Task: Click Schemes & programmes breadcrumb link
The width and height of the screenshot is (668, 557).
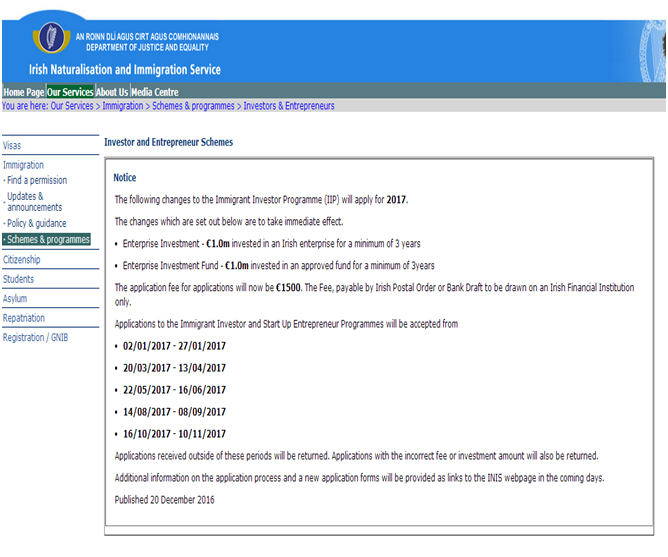Action: [194, 106]
